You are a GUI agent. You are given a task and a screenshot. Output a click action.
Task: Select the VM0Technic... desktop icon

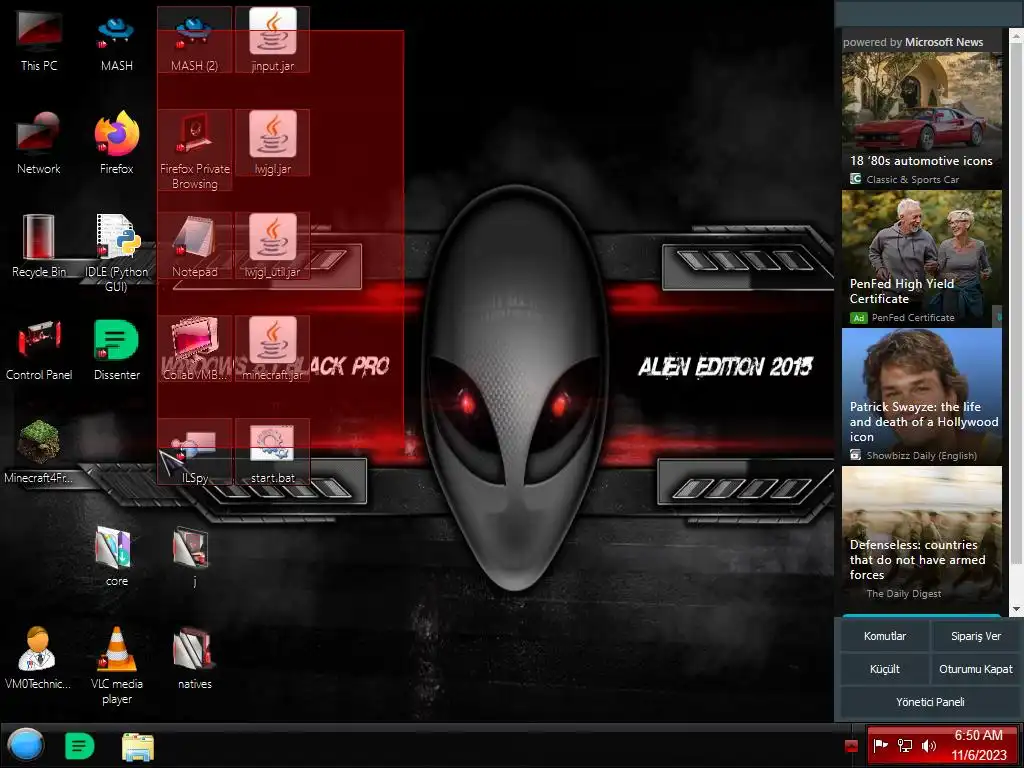tap(38, 658)
